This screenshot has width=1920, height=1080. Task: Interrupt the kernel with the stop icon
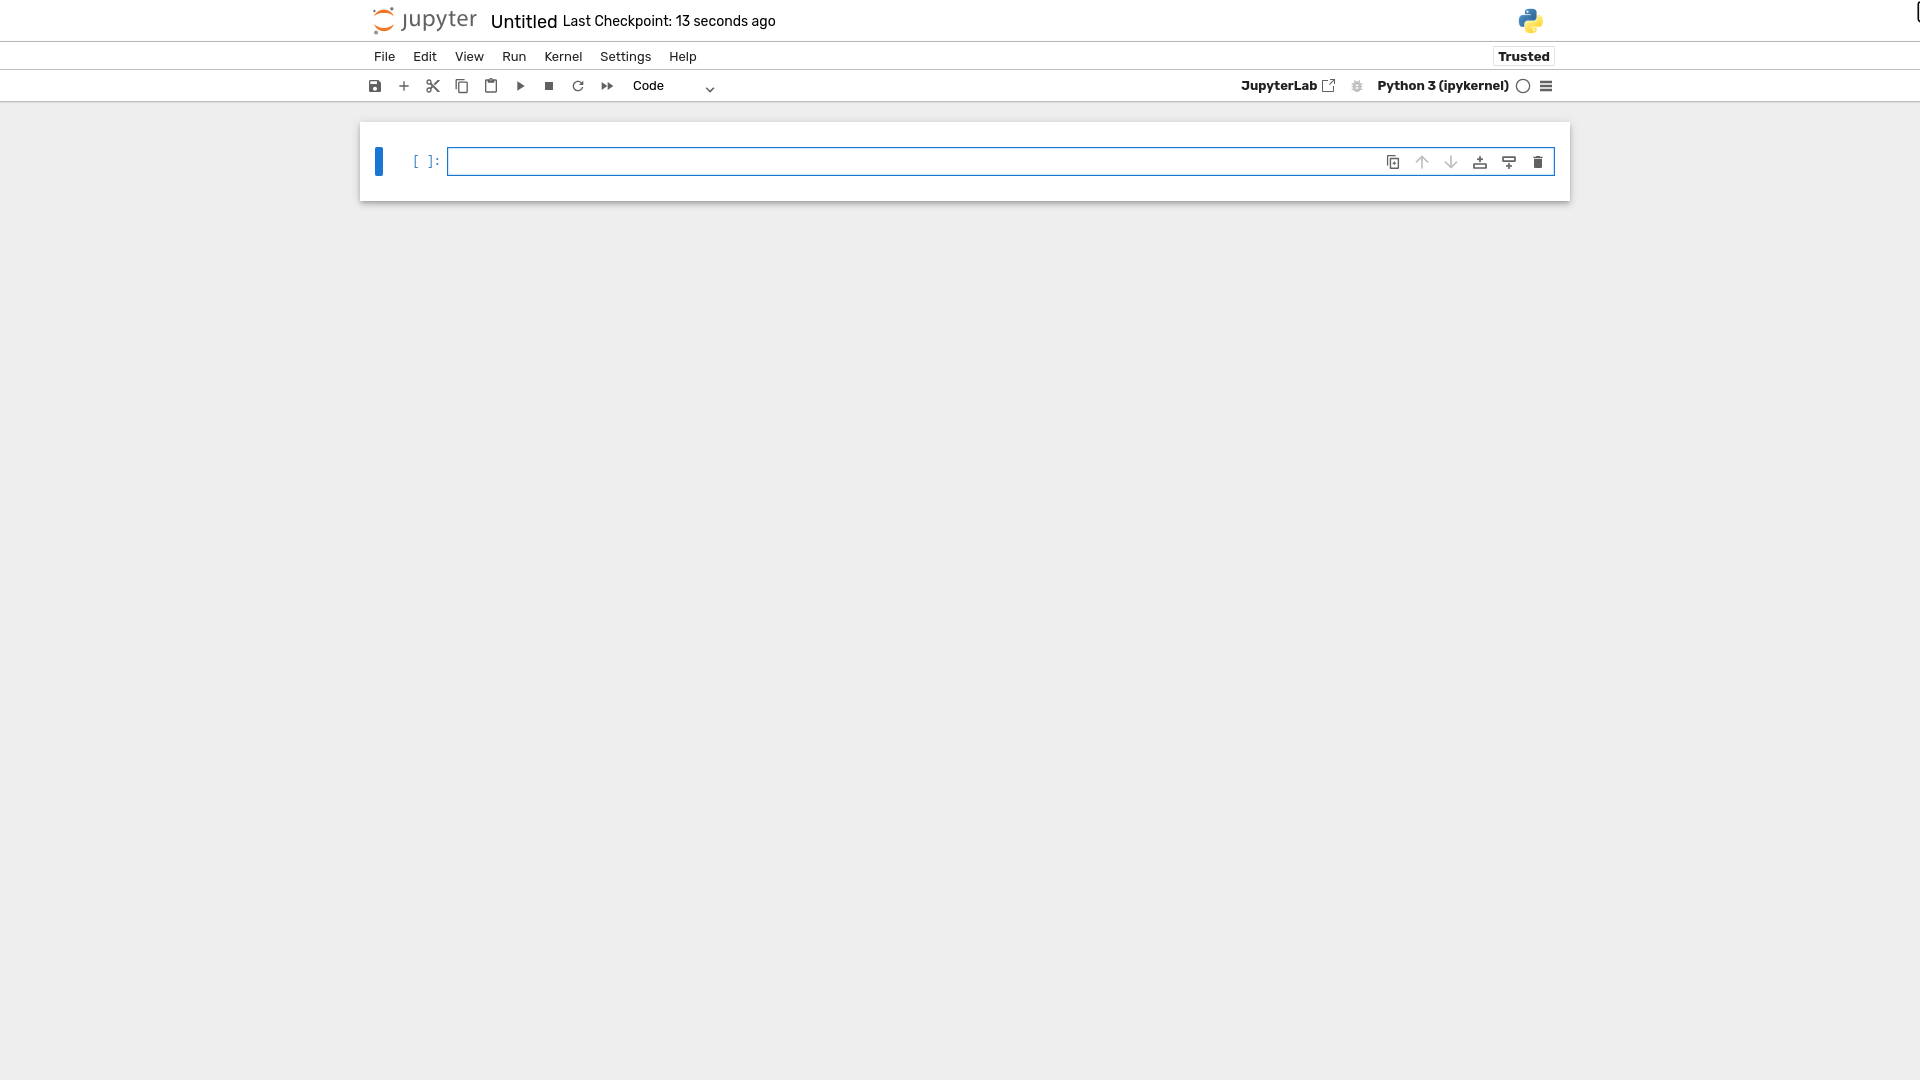[549, 86]
